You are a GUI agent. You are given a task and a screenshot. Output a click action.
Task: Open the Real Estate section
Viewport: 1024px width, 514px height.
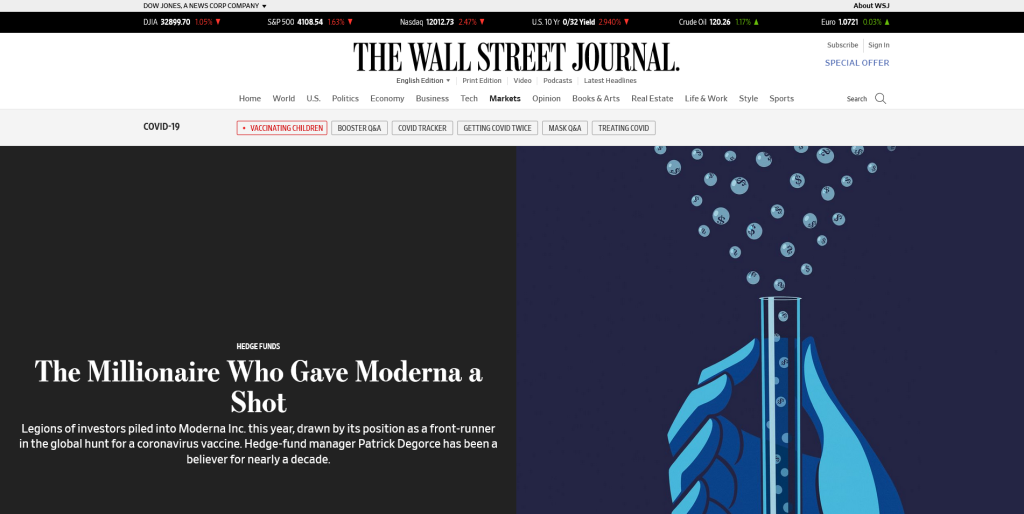[652, 99]
